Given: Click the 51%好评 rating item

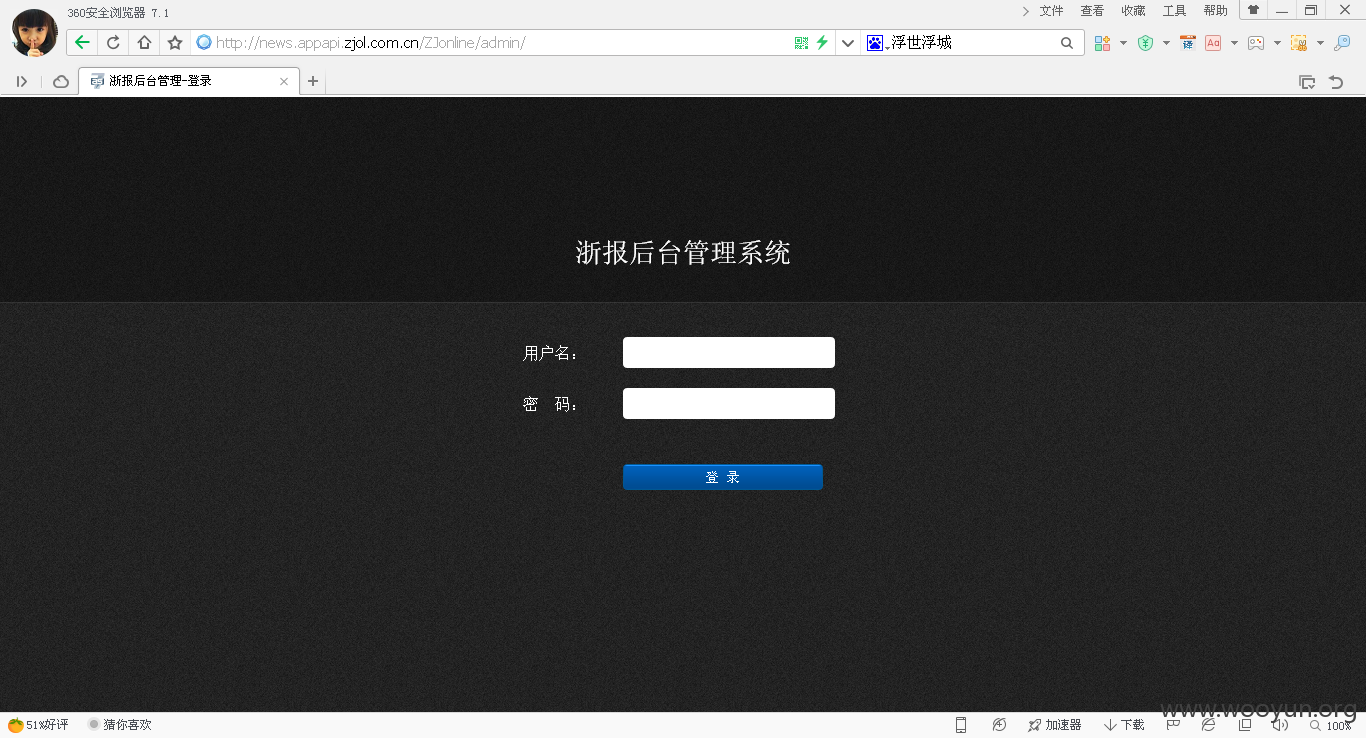Looking at the screenshot, I should 39,725.
